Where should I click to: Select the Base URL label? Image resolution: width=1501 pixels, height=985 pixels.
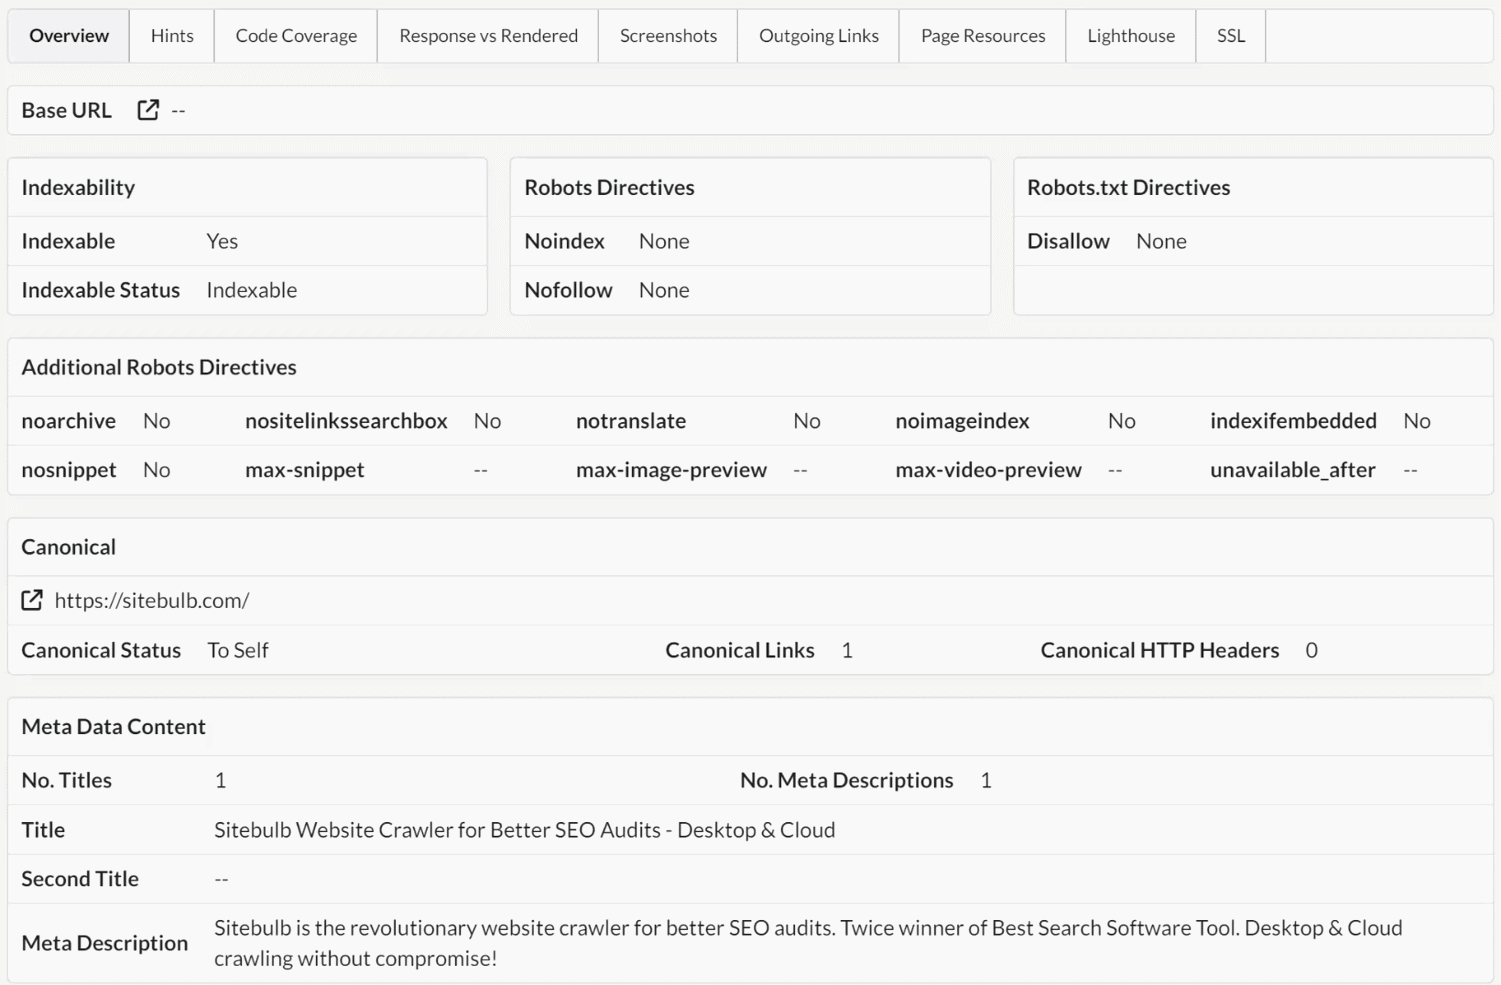coord(67,110)
